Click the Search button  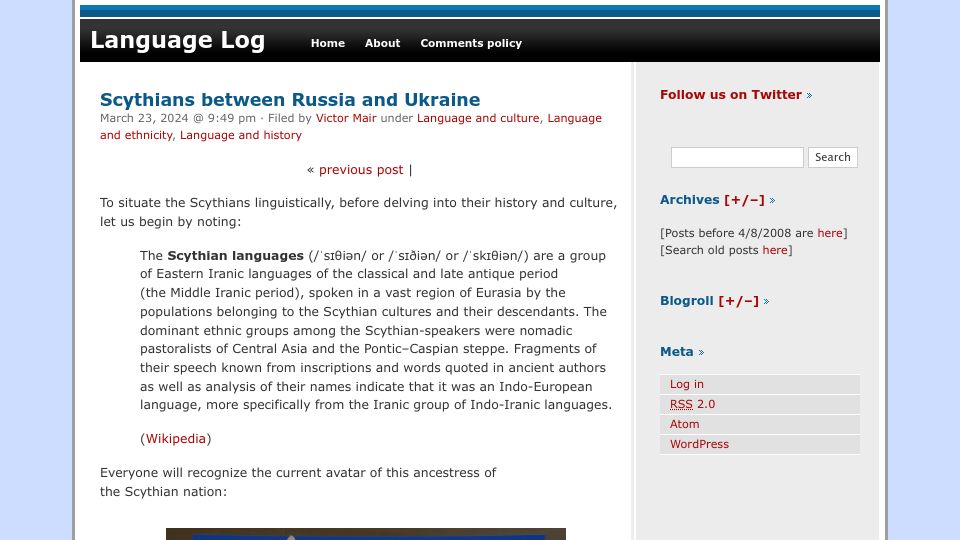point(833,157)
